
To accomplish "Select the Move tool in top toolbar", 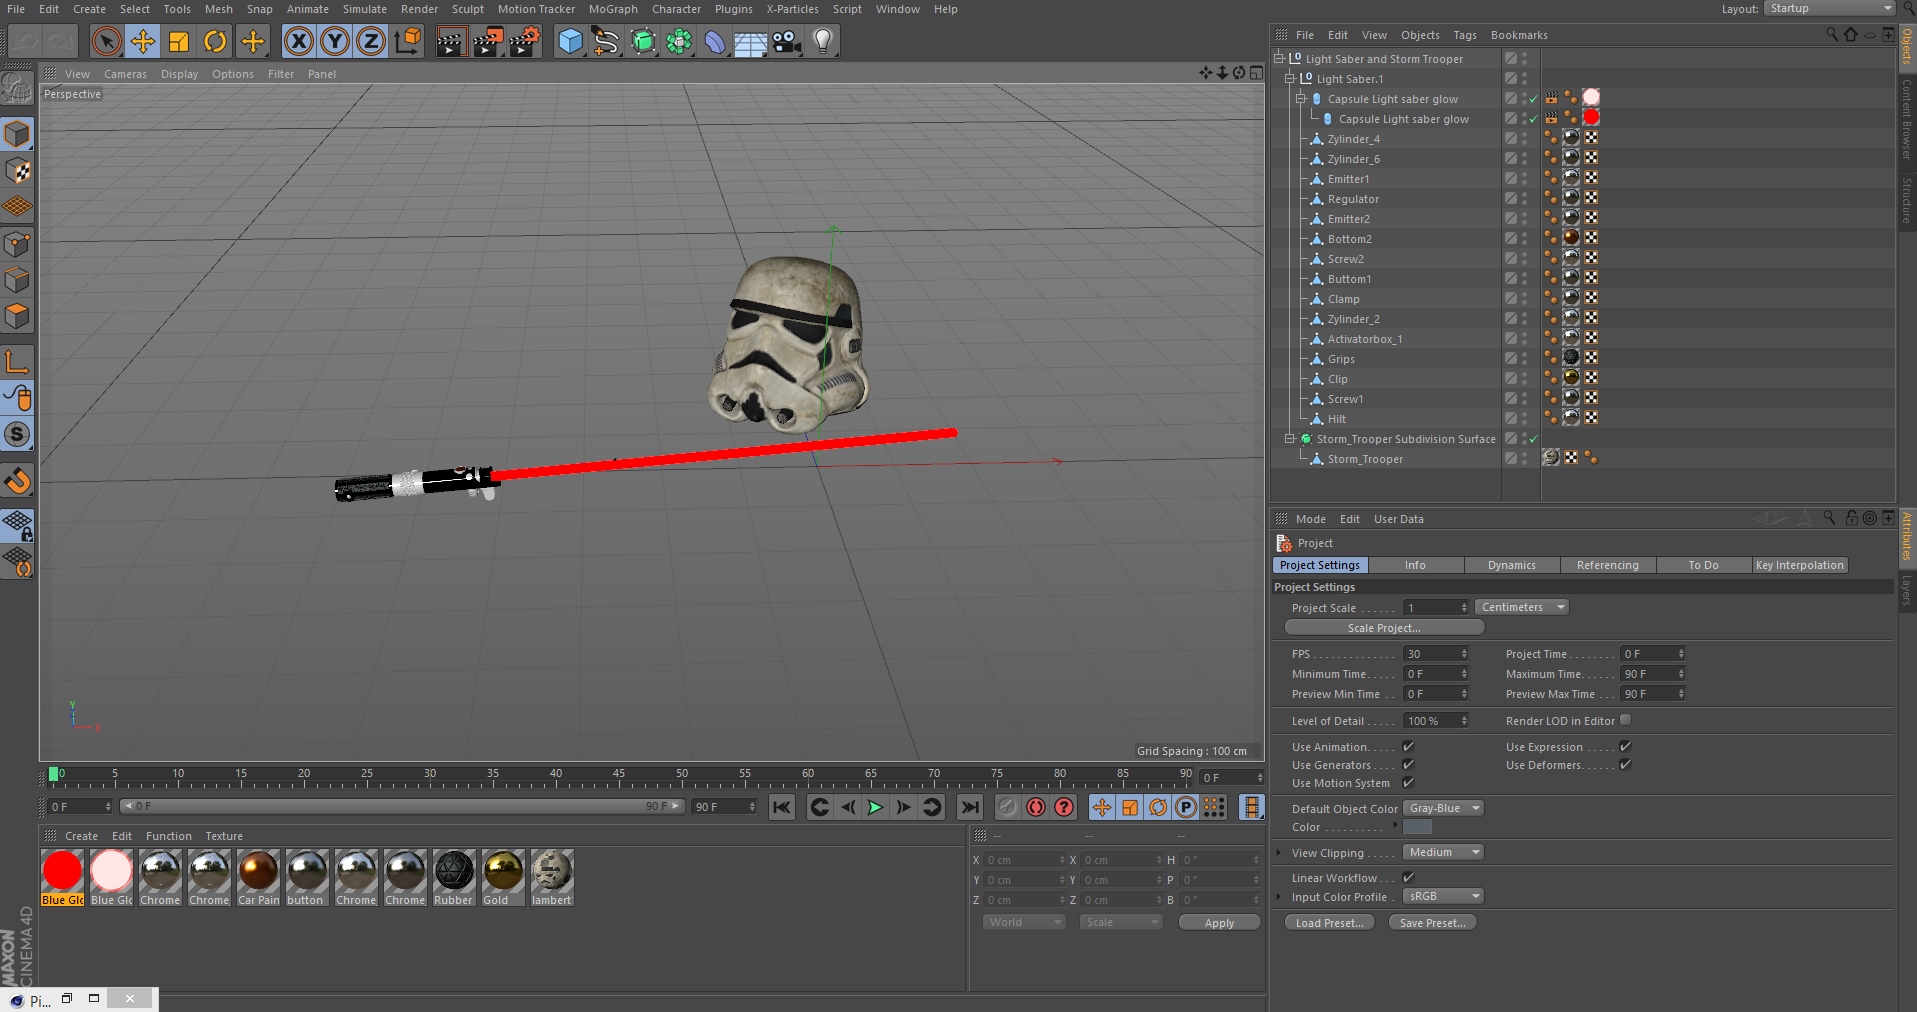I will (x=143, y=41).
